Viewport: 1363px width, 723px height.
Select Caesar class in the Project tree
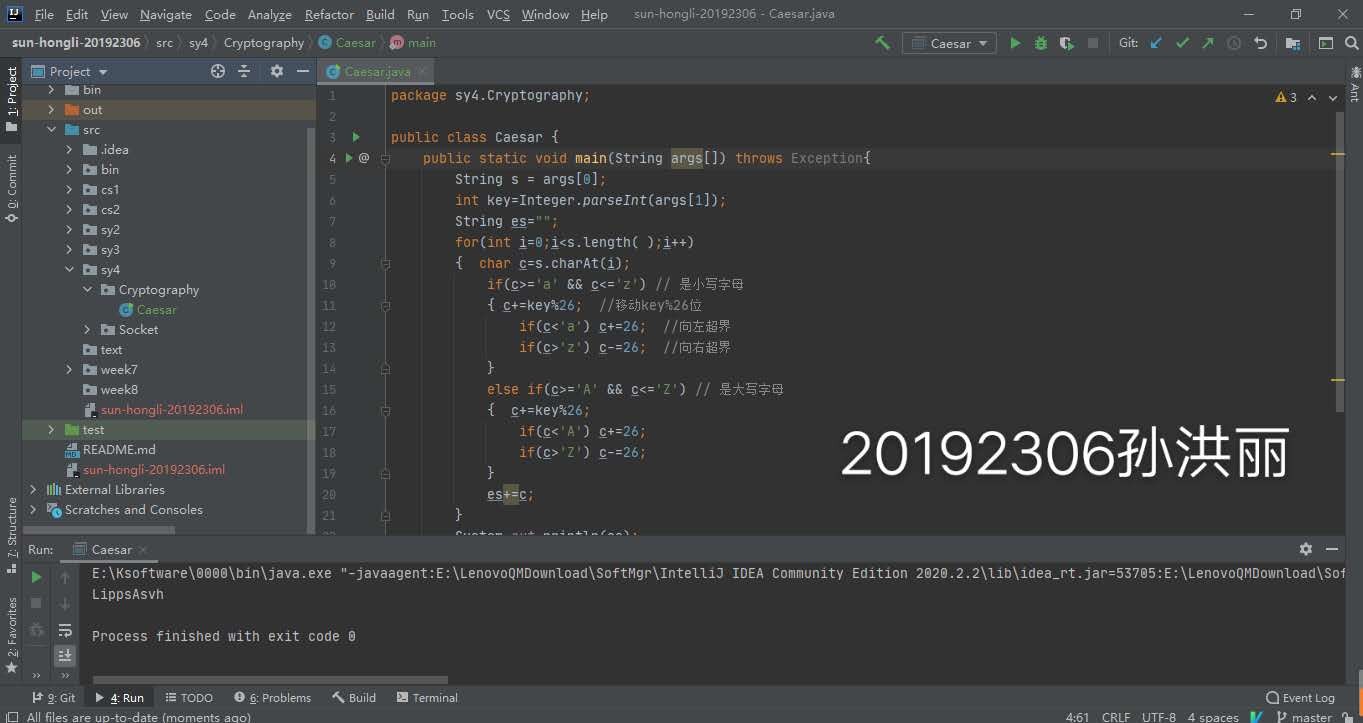[148, 310]
